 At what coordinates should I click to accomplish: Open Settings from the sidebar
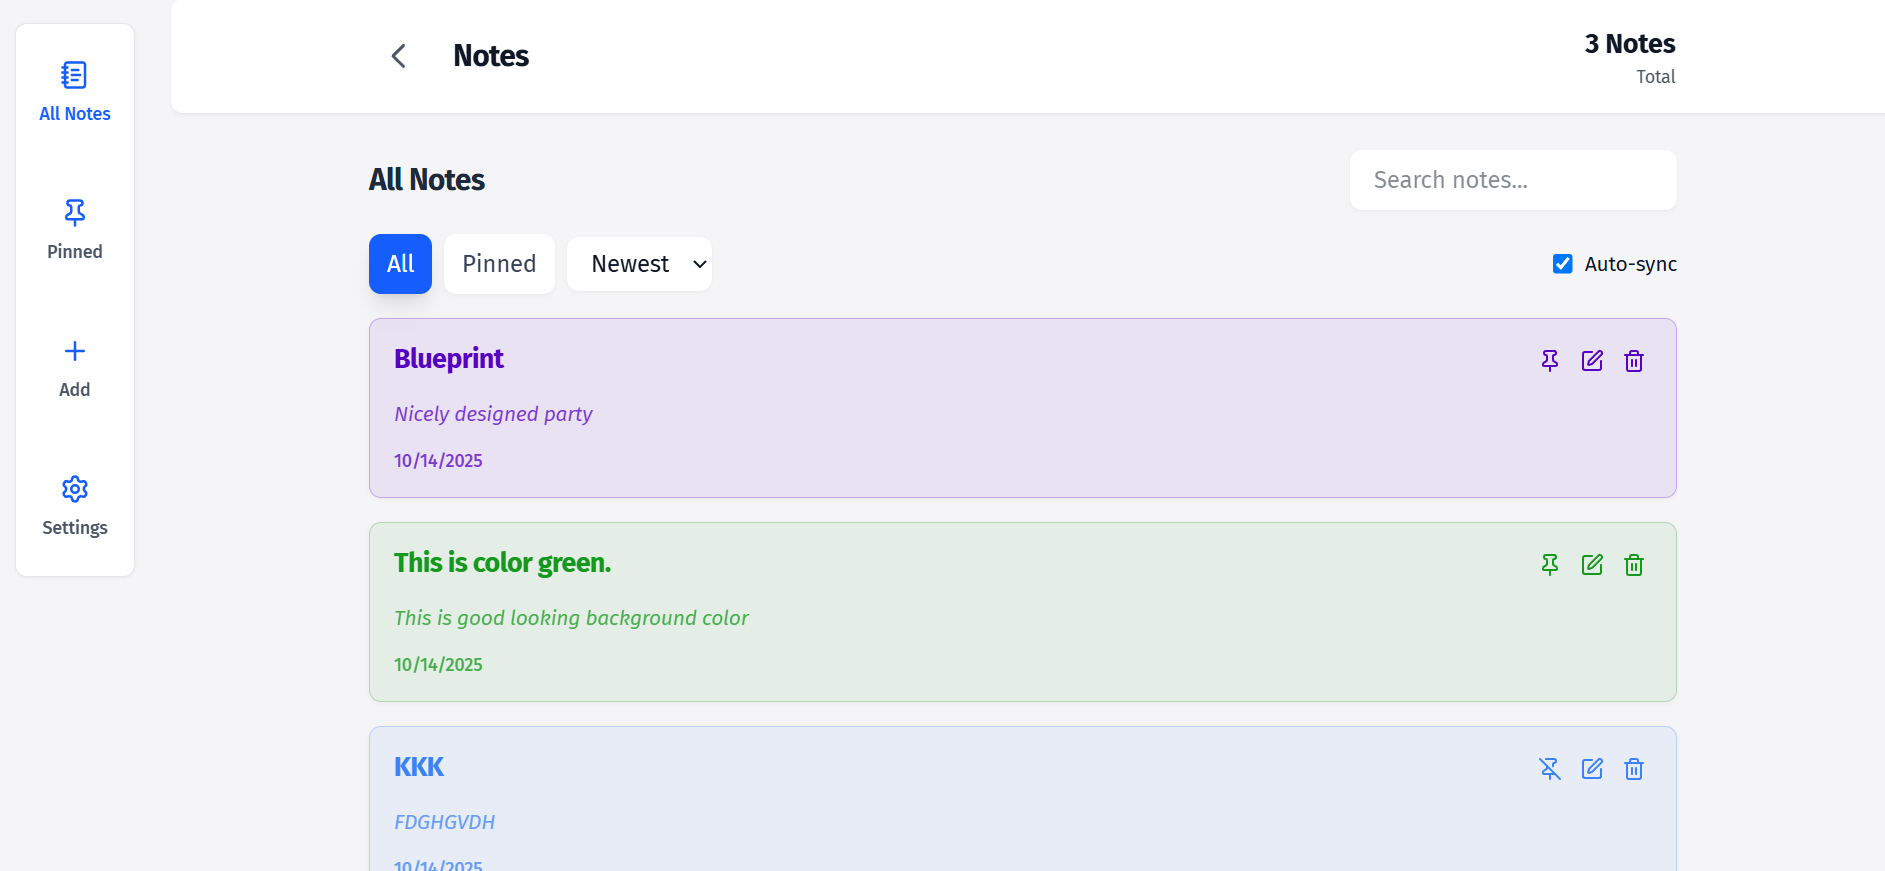point(75,505)
